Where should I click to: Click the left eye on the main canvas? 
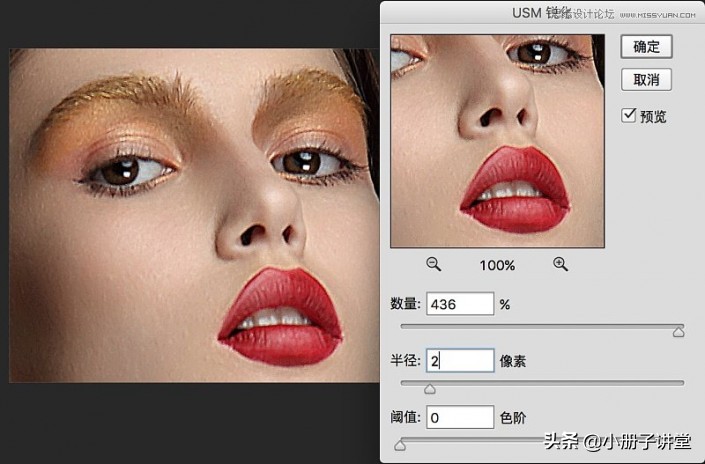tap(124, 172)
